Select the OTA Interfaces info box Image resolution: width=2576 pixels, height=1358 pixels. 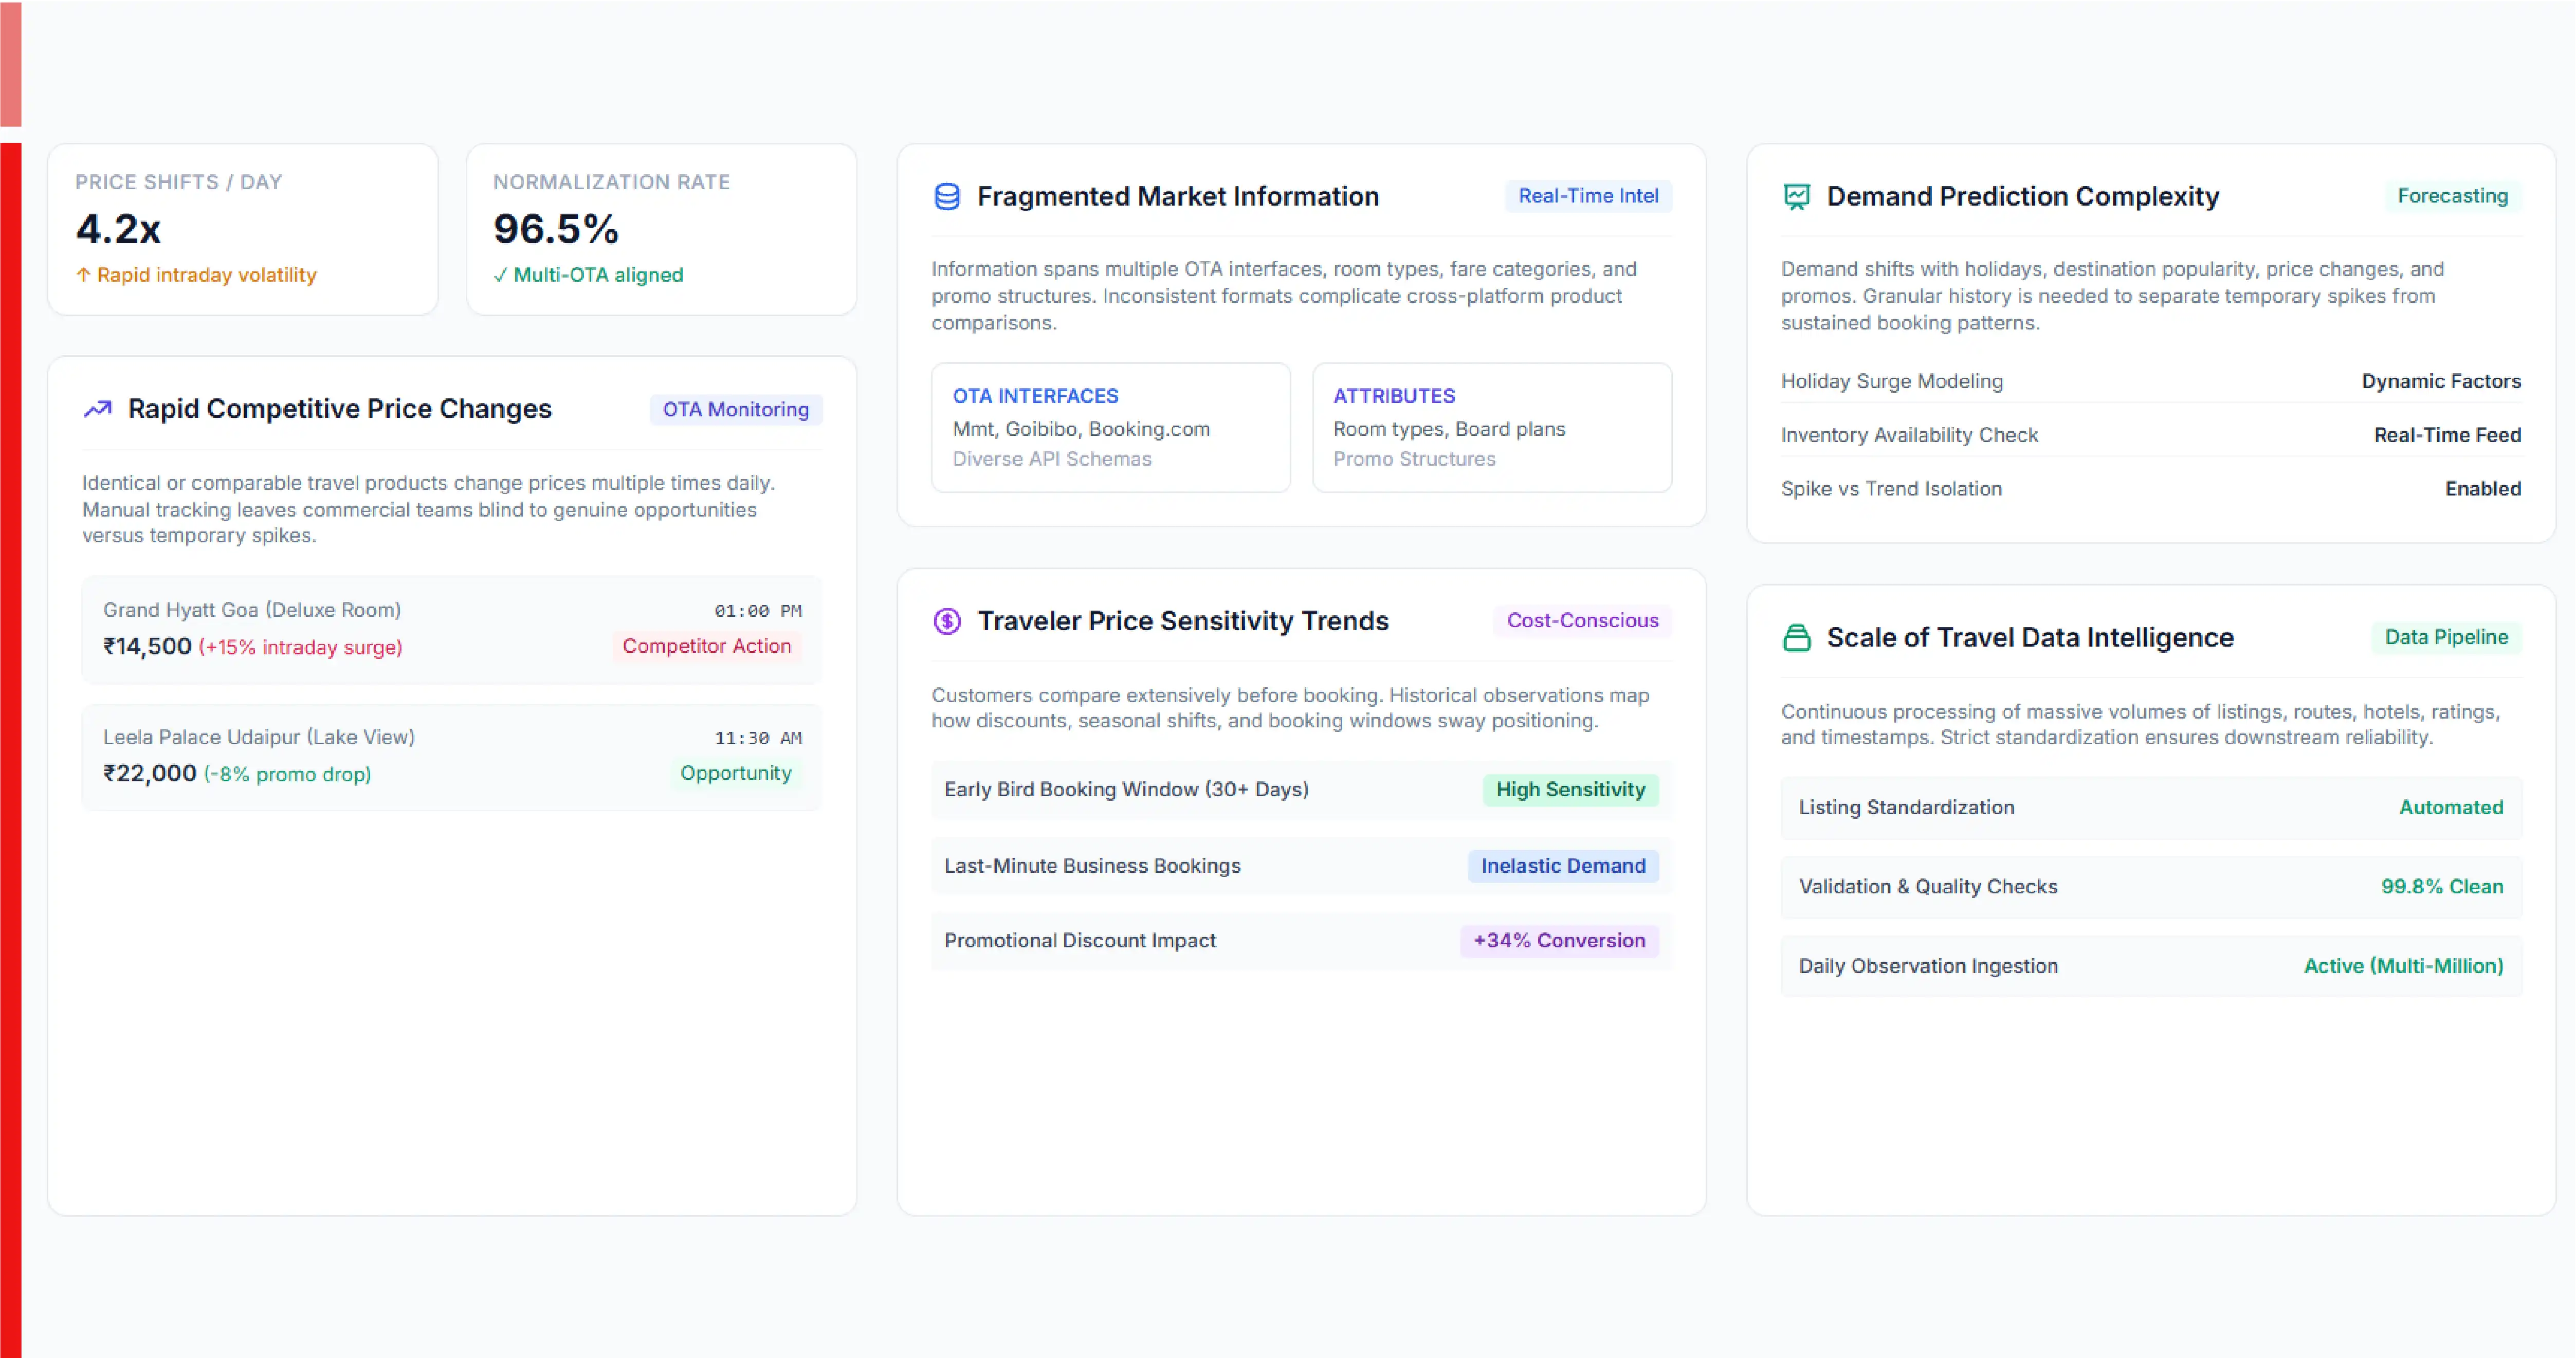1110,428
